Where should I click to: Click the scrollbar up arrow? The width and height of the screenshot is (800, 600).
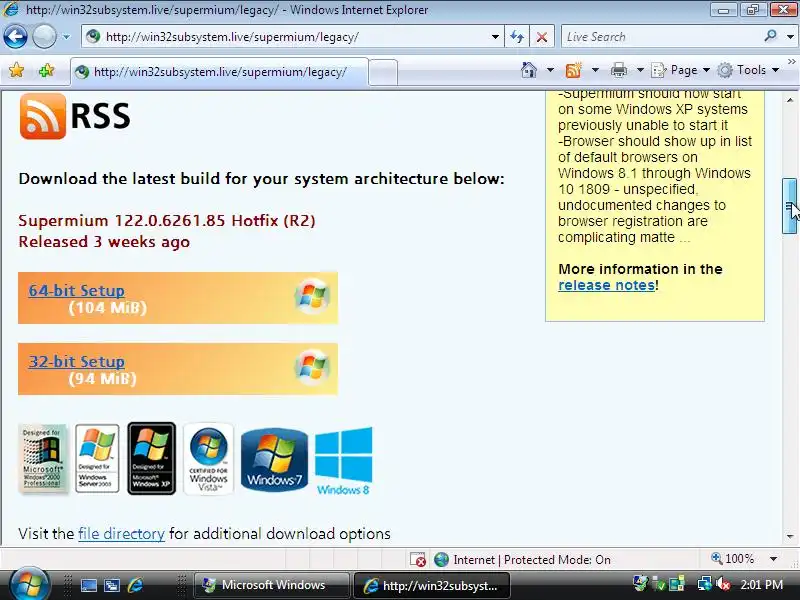[790, 100]
